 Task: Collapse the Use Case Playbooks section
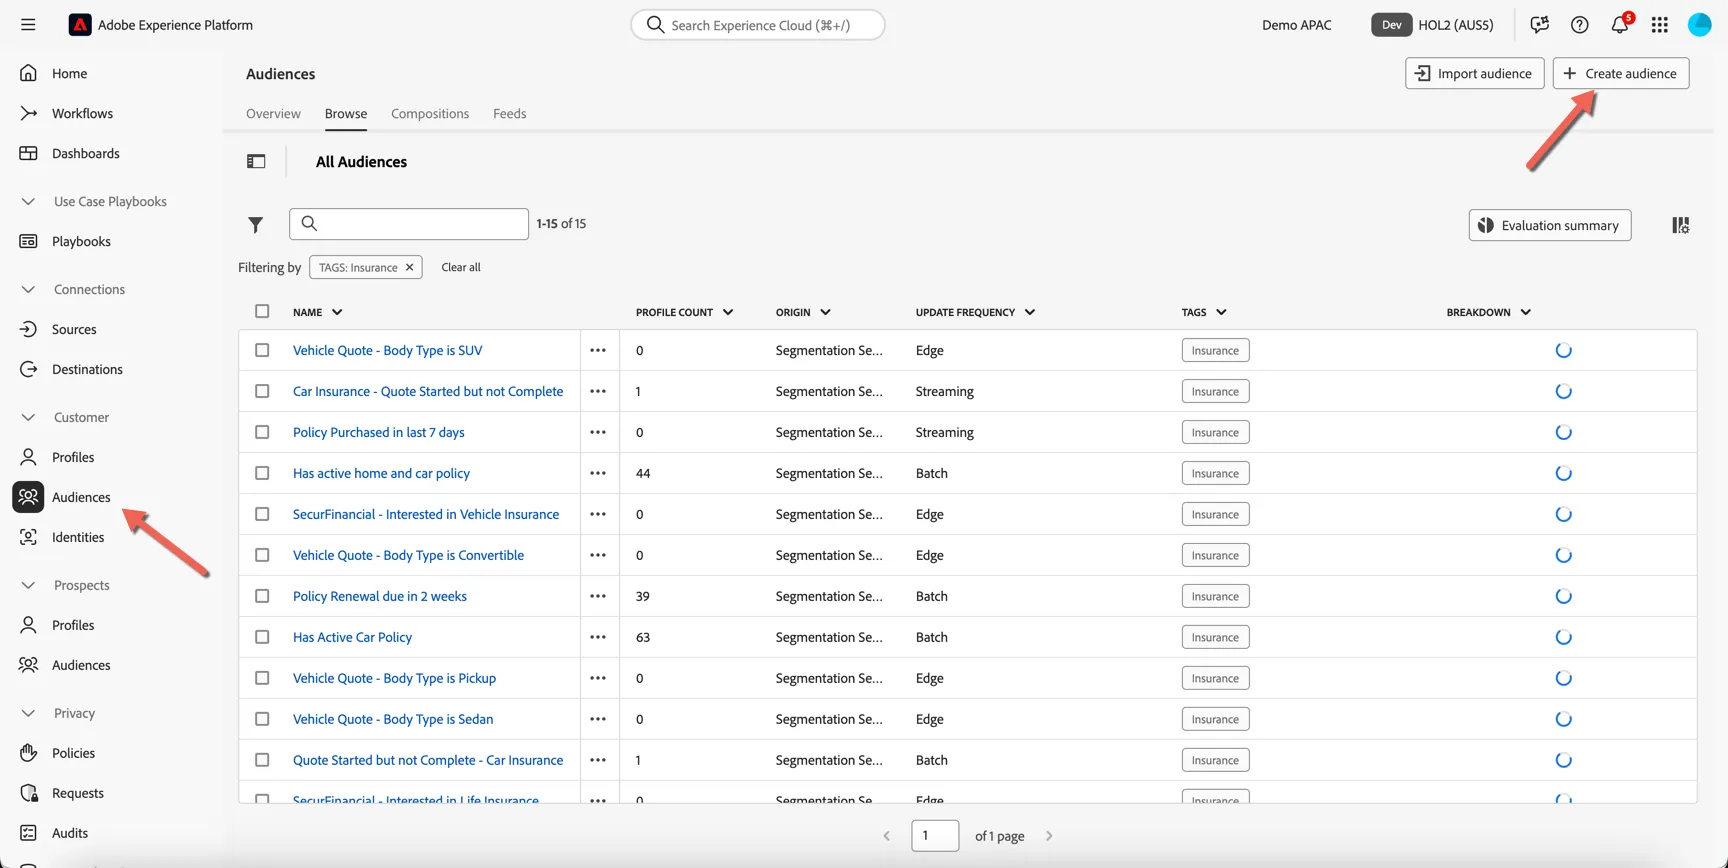[28, 201]
